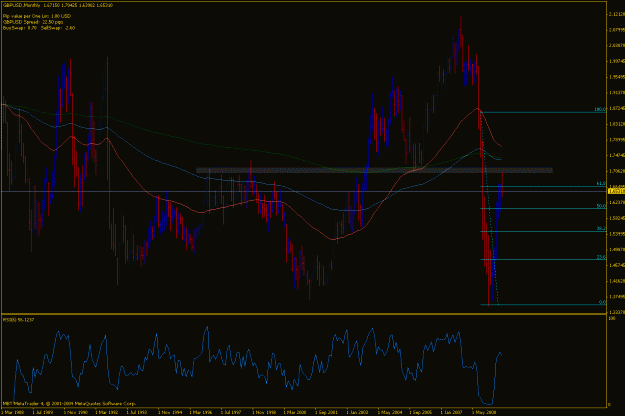This screenshot has width=625, height=416.
Task: Click the 1 Mar 1996 date label
Action: pyautogui.click(x=200, y=412)
